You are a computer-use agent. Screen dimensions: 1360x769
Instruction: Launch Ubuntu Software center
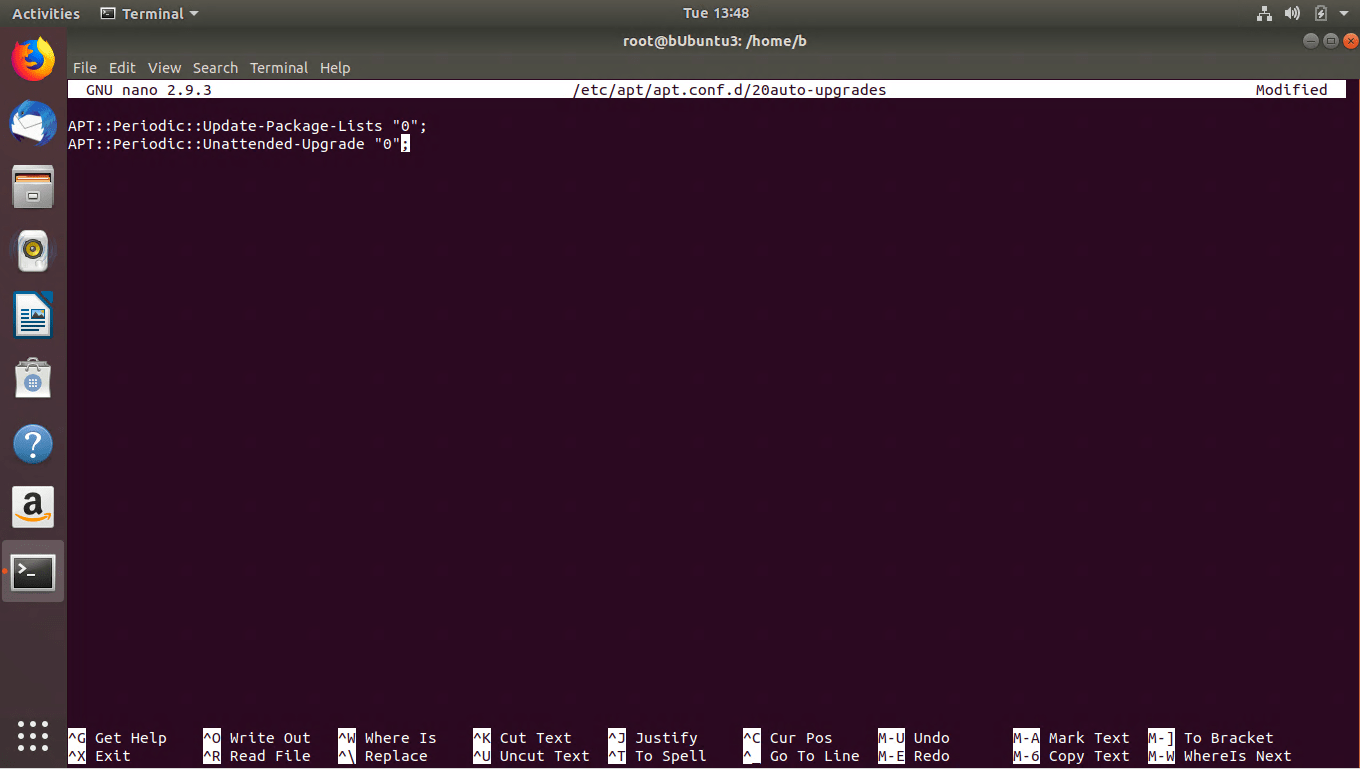33,379
